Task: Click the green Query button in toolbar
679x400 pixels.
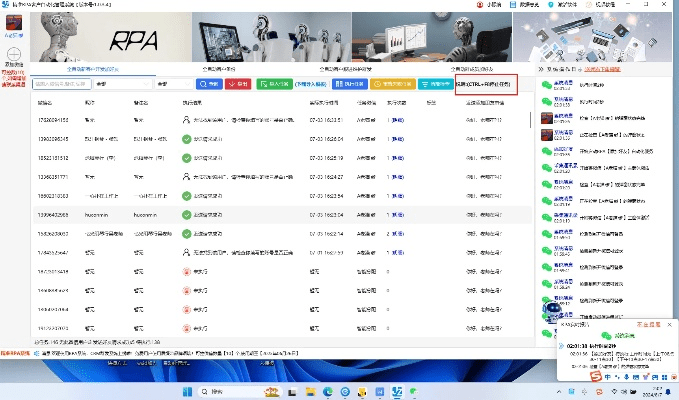Action: [211, 85]
